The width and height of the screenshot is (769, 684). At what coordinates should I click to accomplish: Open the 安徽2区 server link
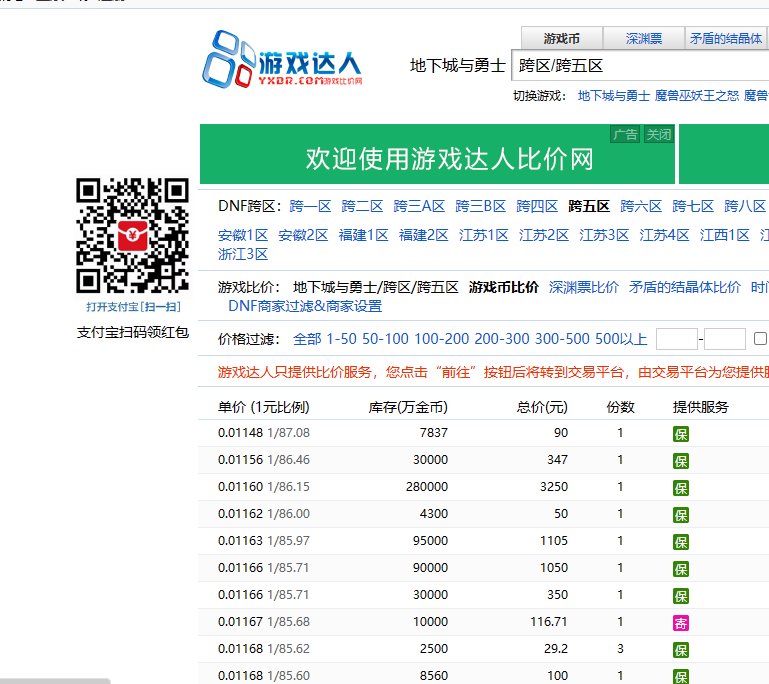coord(304,235)
